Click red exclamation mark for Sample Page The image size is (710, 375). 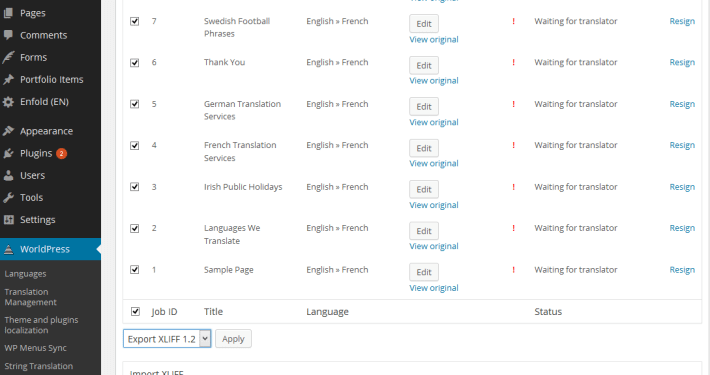coord(513,270)
